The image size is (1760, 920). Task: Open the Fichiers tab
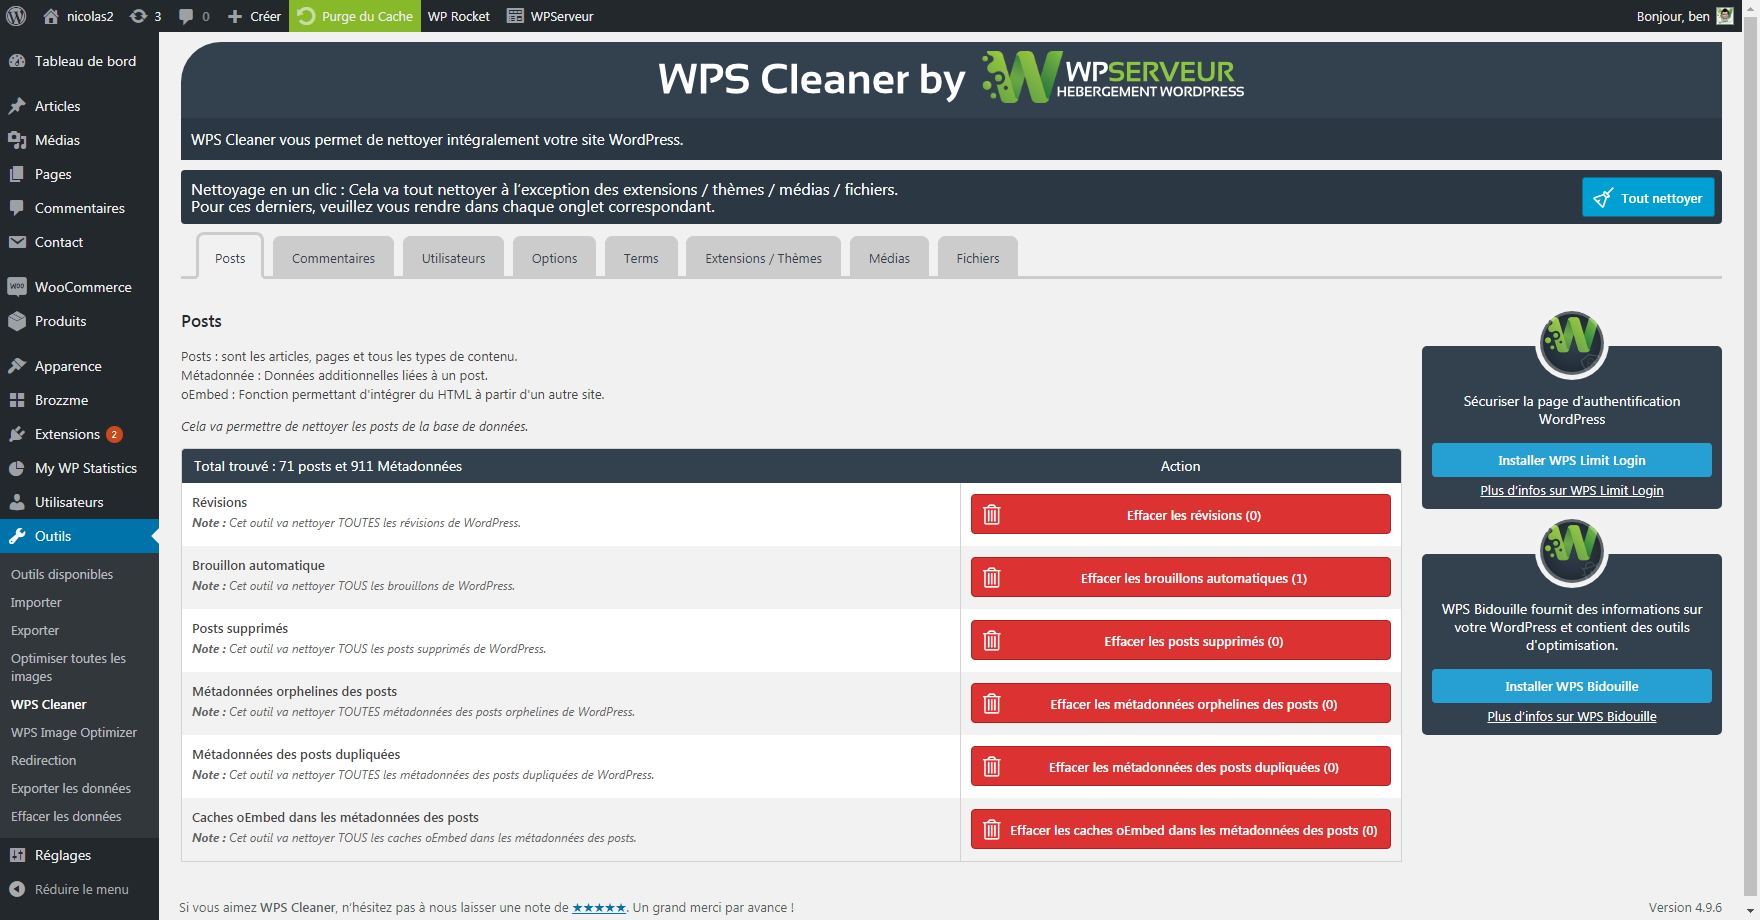tap(977, 258)
